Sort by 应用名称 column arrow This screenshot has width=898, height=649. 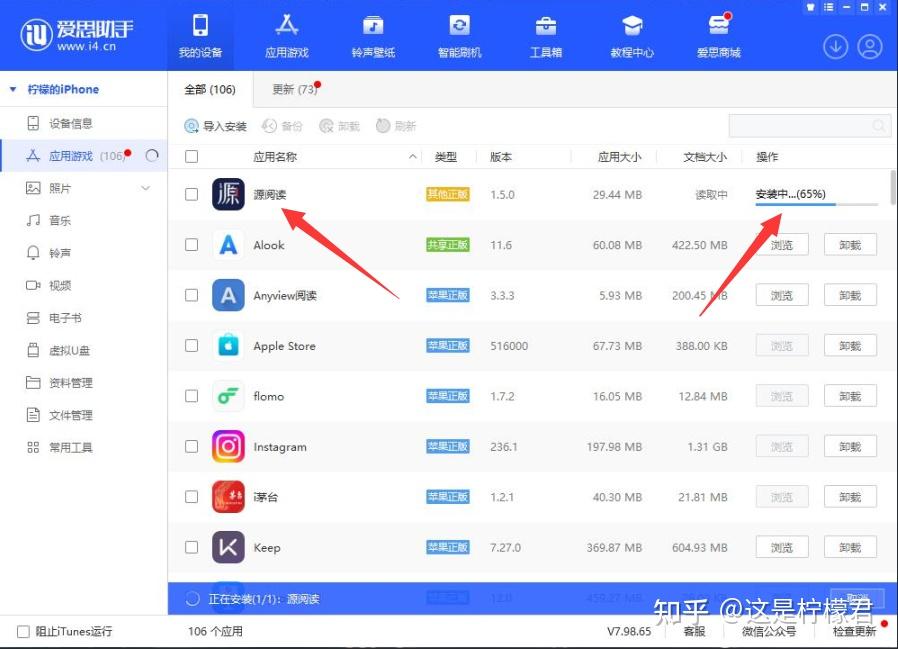click(x=412, y=156)
